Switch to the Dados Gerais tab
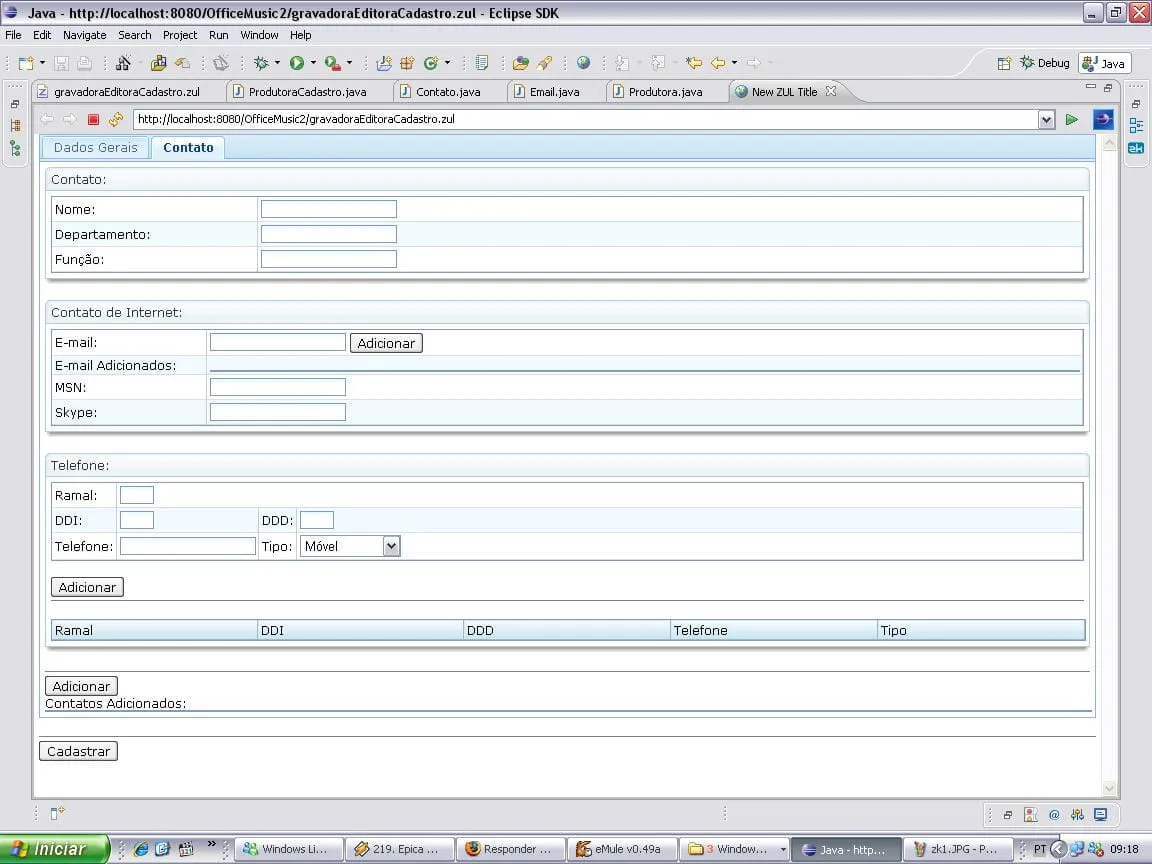 click(96, 148)
